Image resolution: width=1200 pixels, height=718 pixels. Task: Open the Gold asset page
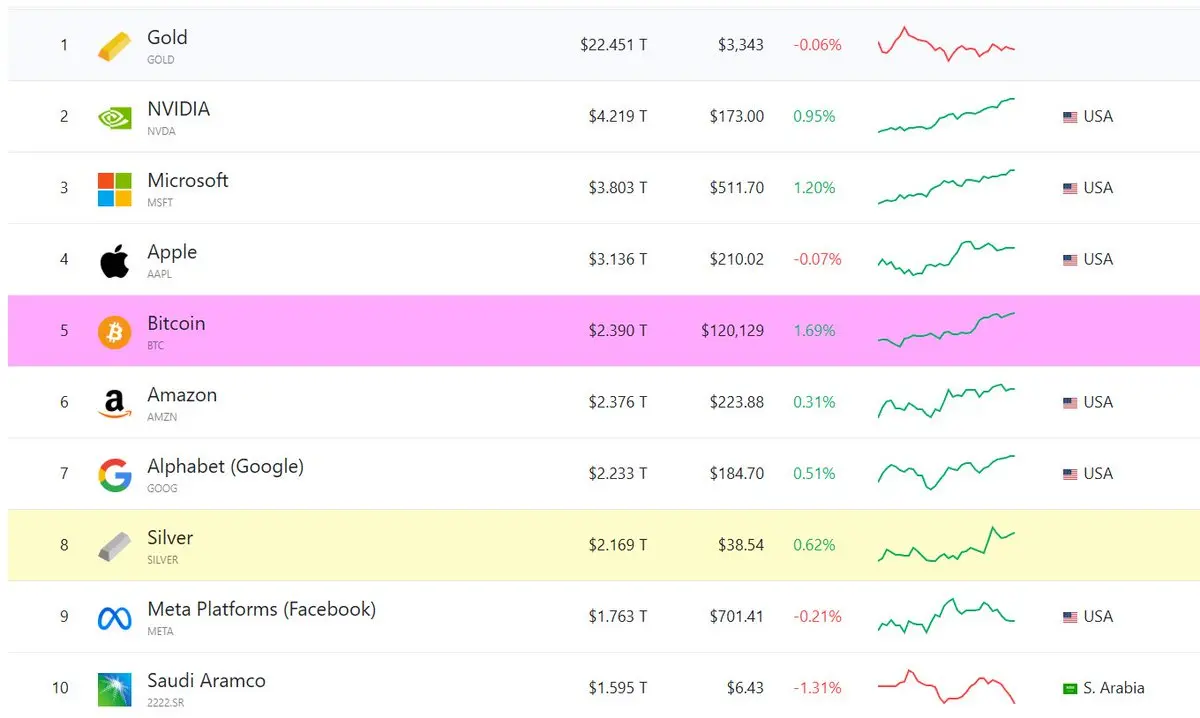[x=167, y=37]
